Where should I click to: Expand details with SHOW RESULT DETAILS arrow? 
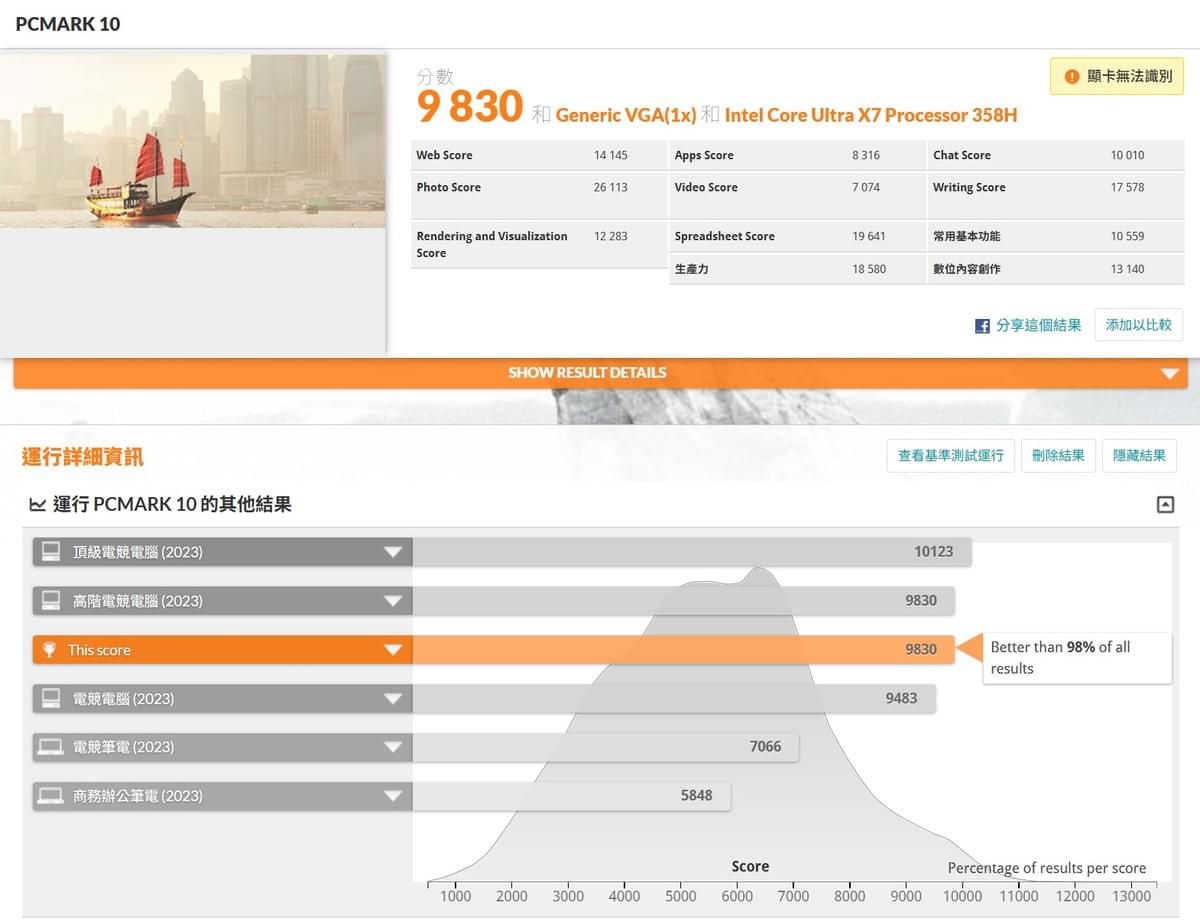1170,373
